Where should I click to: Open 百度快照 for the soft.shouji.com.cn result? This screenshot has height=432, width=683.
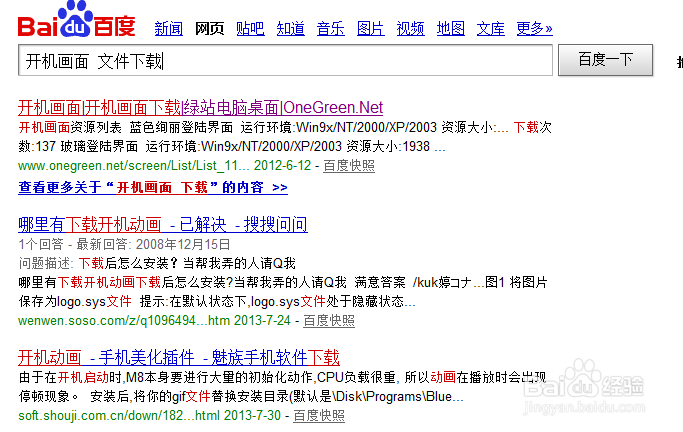pyautogui.click(x=319, y=415)
